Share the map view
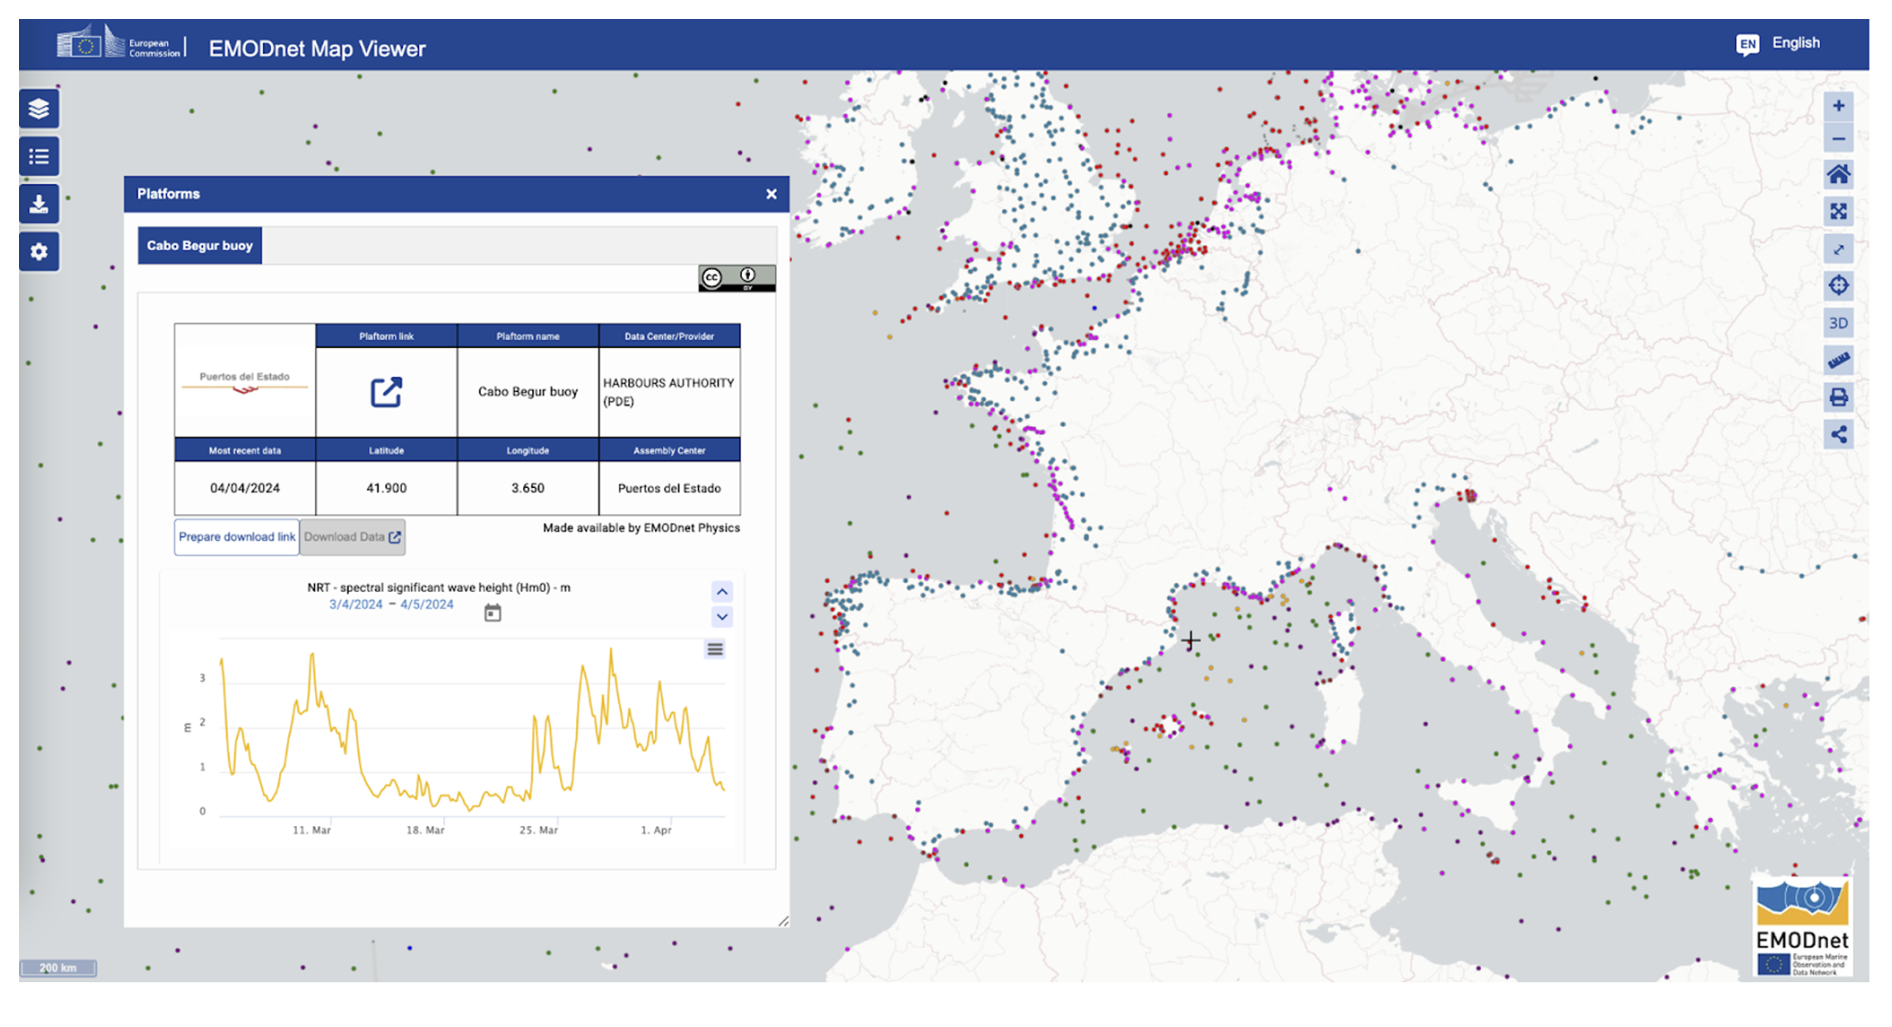 (x=1838, y=435)
